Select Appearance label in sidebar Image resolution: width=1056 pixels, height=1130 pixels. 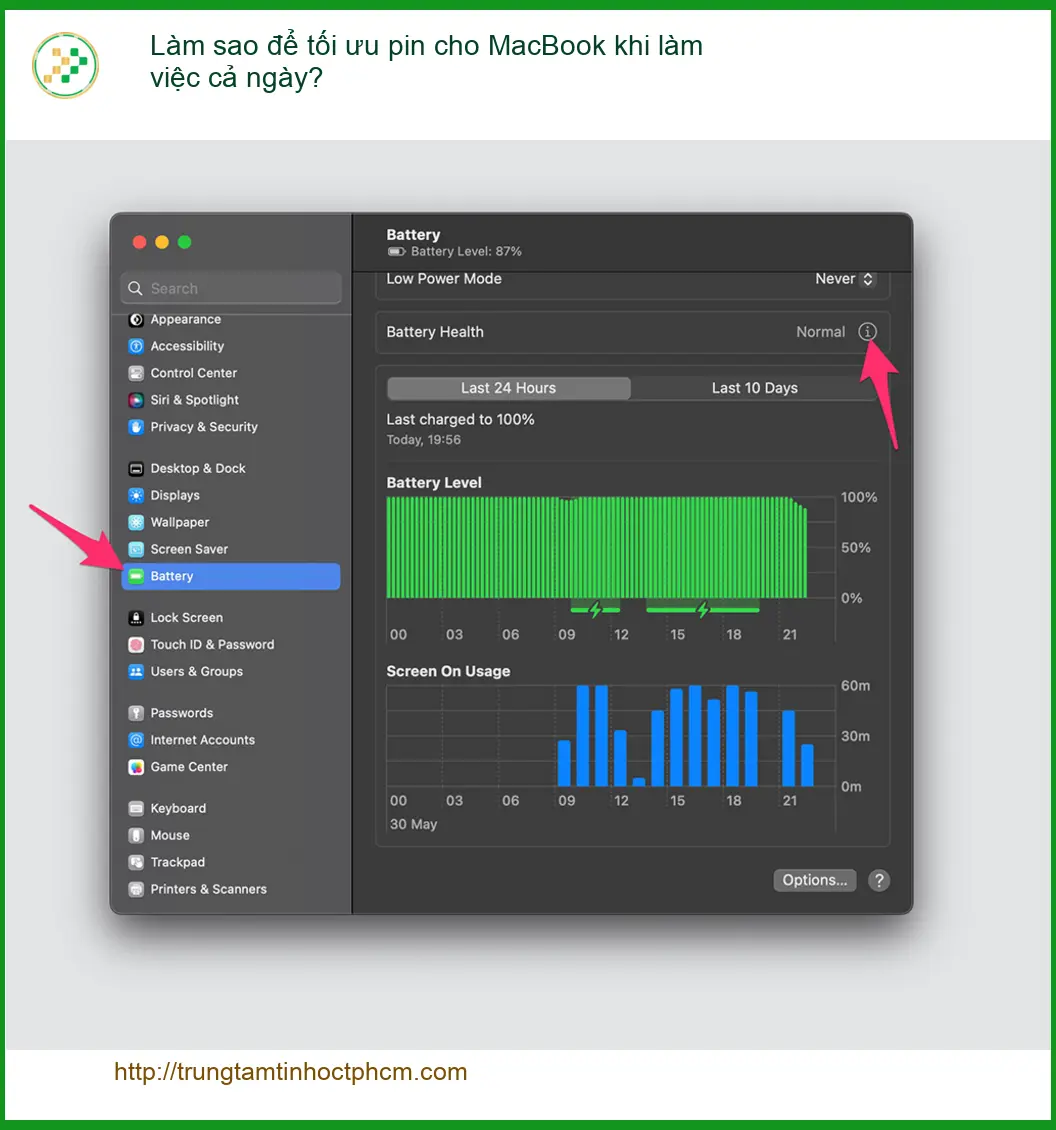point(185,319)
